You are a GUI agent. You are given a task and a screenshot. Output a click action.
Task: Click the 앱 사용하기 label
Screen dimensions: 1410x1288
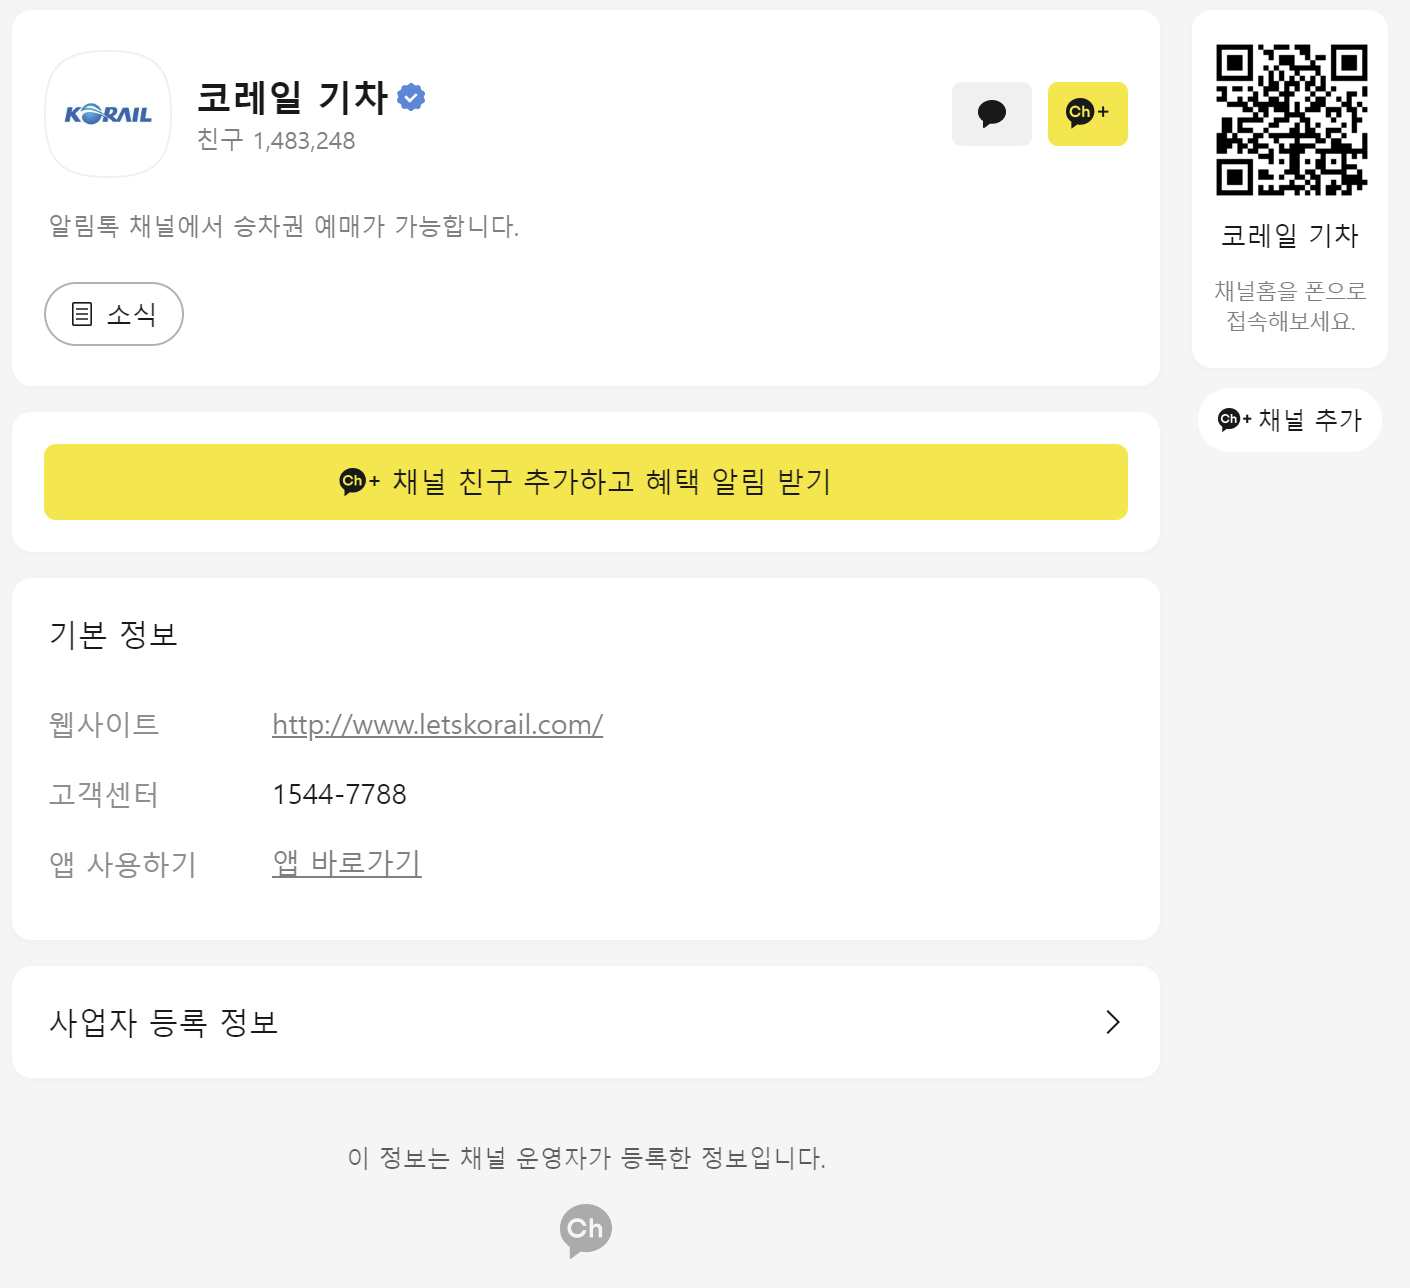click(x=123, y=864)
